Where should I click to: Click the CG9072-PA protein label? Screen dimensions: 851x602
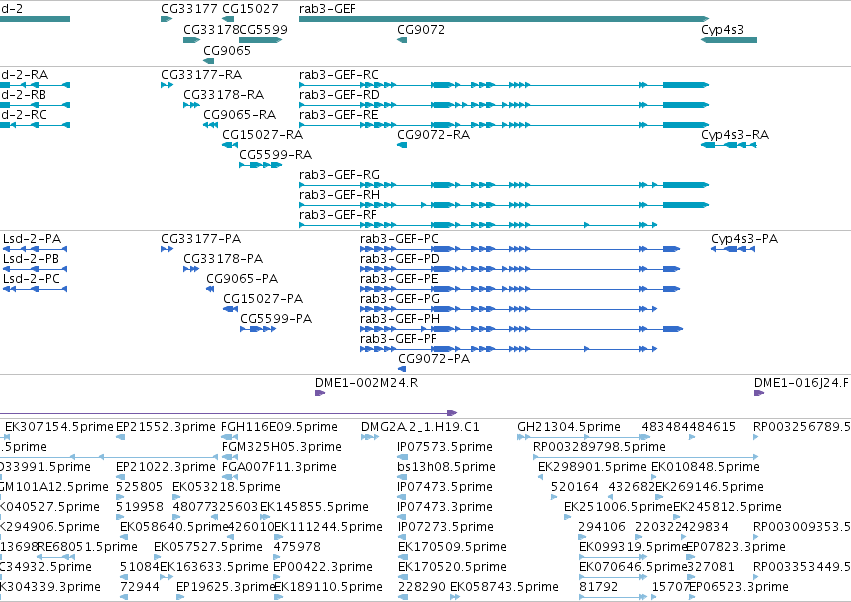pyautogui.click(x=434, y=359)
